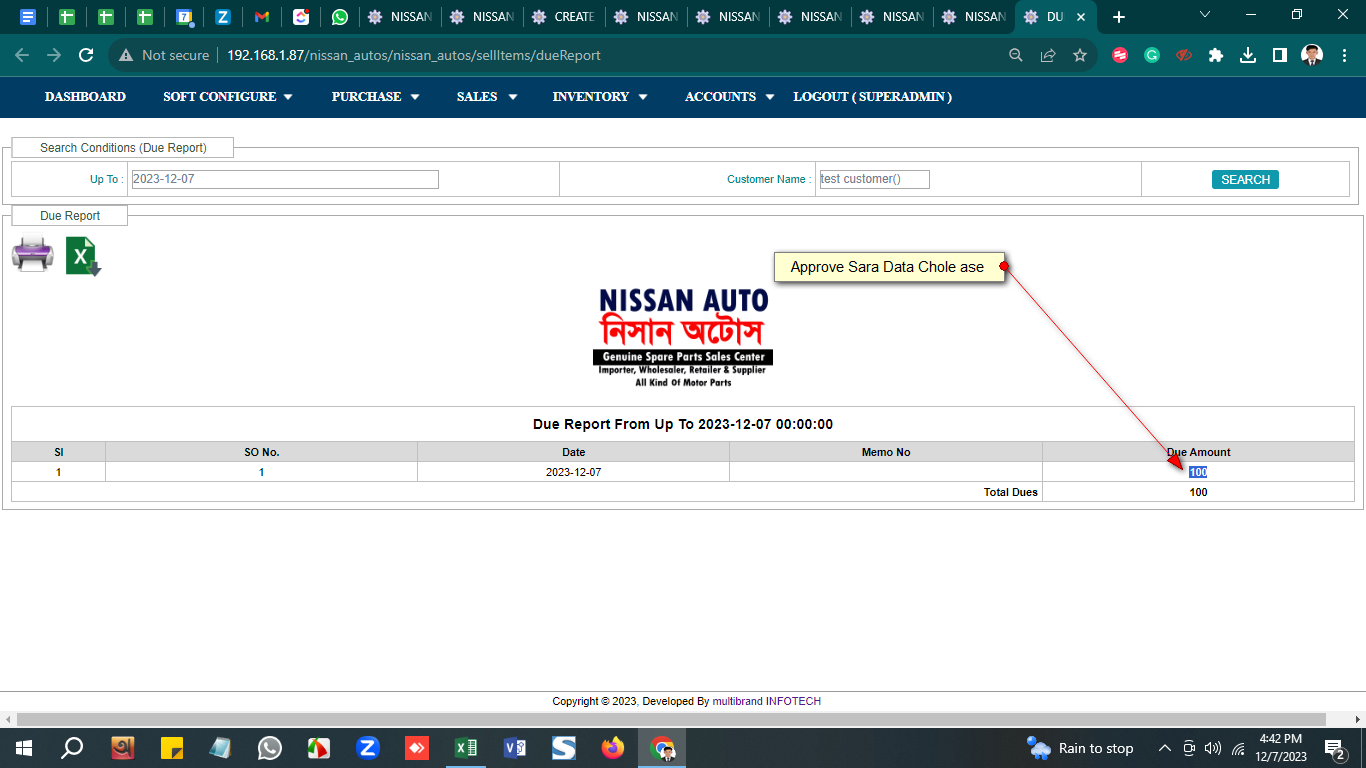Click the scrollbar's right arrow
The width and height of the screenshot is (1366, 768).
pyautogui.click(x=1358, y=719)
